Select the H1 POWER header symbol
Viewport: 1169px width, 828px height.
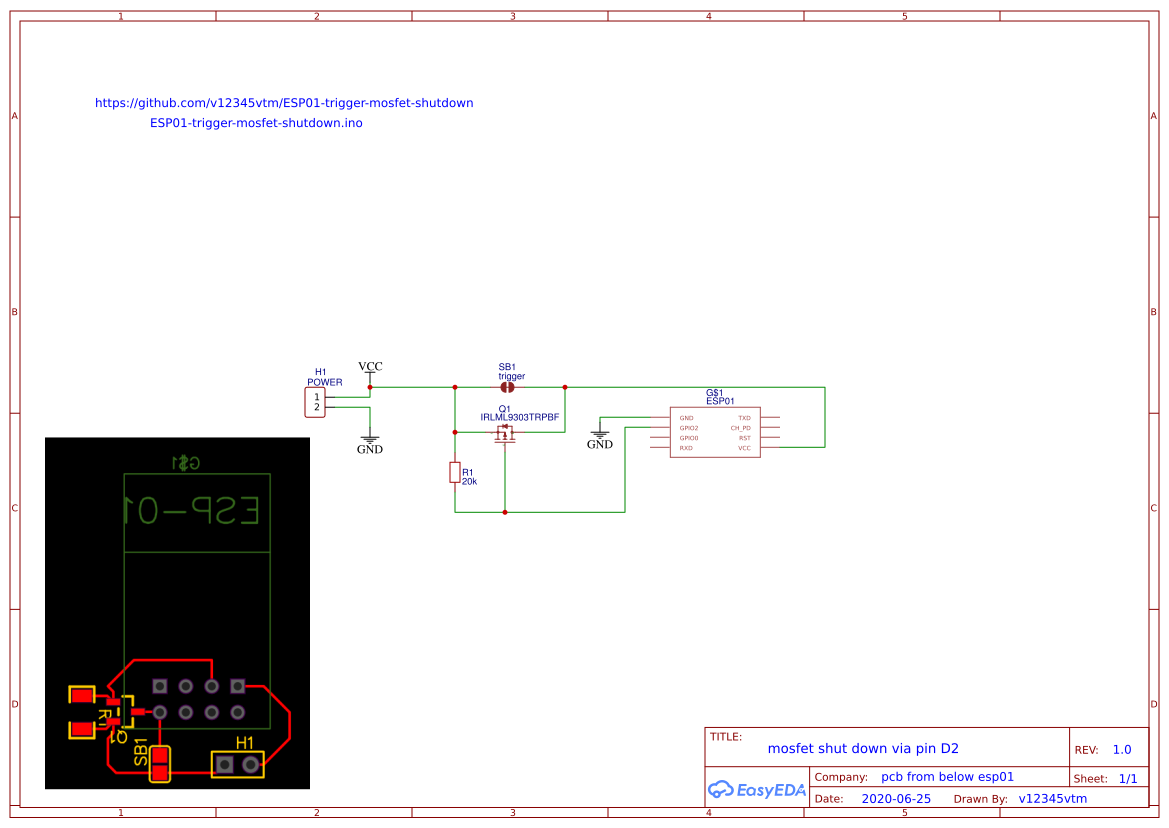[x=314, y=400]
